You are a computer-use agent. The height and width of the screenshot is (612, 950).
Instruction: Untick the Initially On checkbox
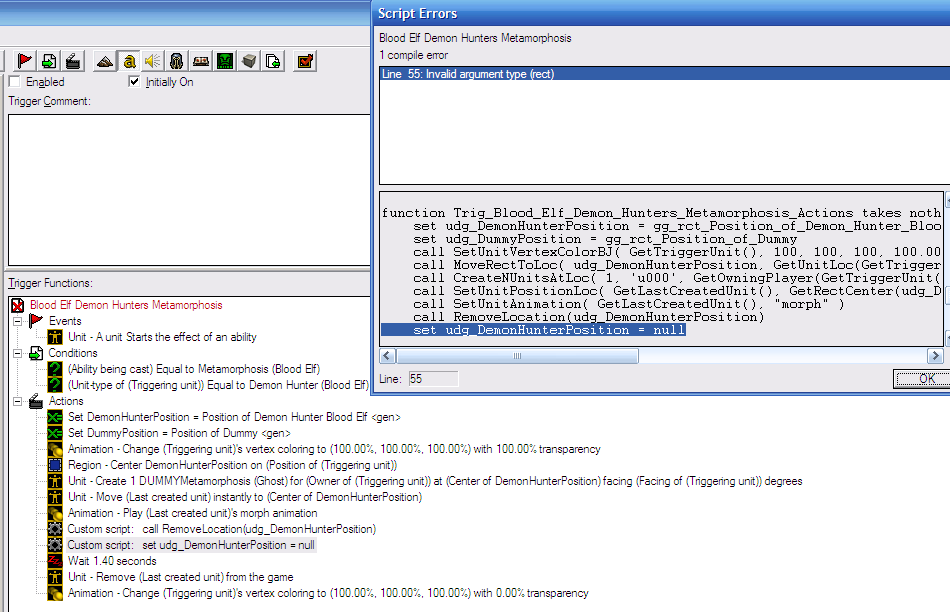click(134, 81)
